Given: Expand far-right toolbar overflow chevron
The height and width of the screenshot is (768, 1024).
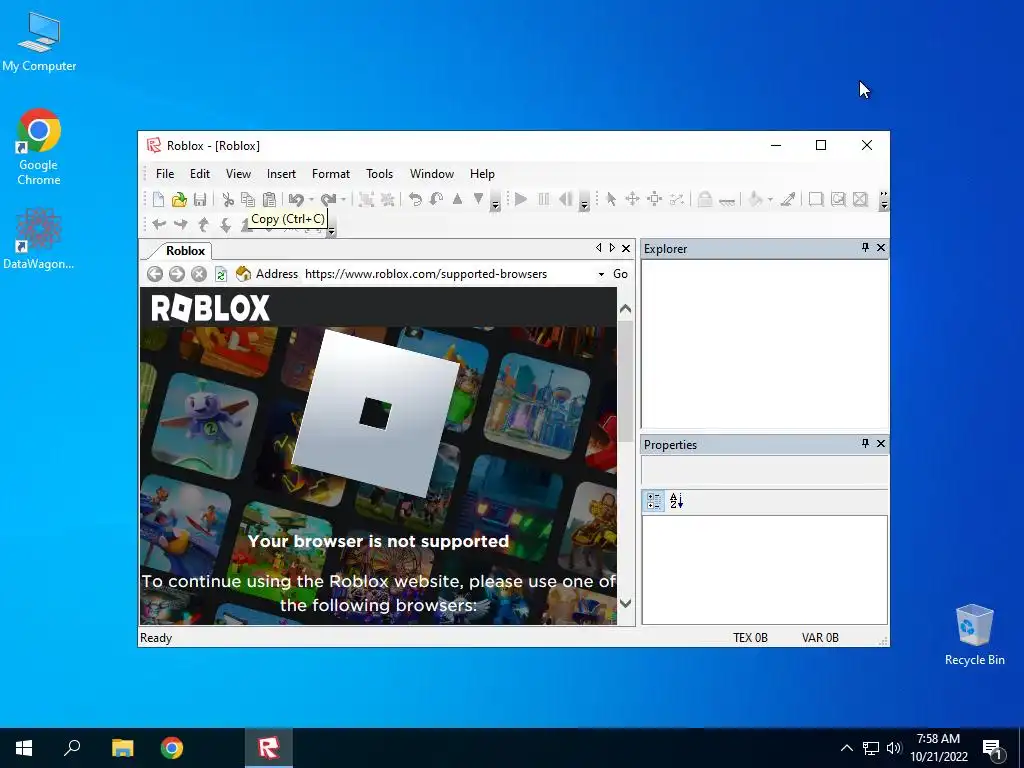Looking at the screenshot, I should point(884,201).
